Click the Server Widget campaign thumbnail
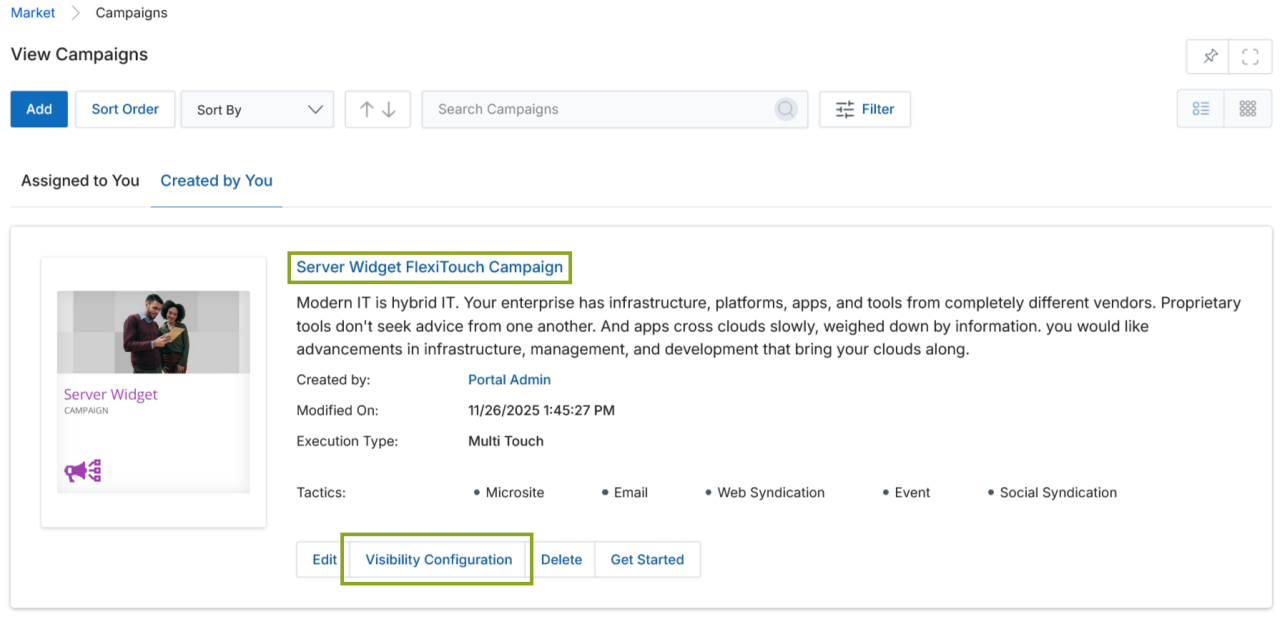1280x619 pixels. (x=154, y=392)
